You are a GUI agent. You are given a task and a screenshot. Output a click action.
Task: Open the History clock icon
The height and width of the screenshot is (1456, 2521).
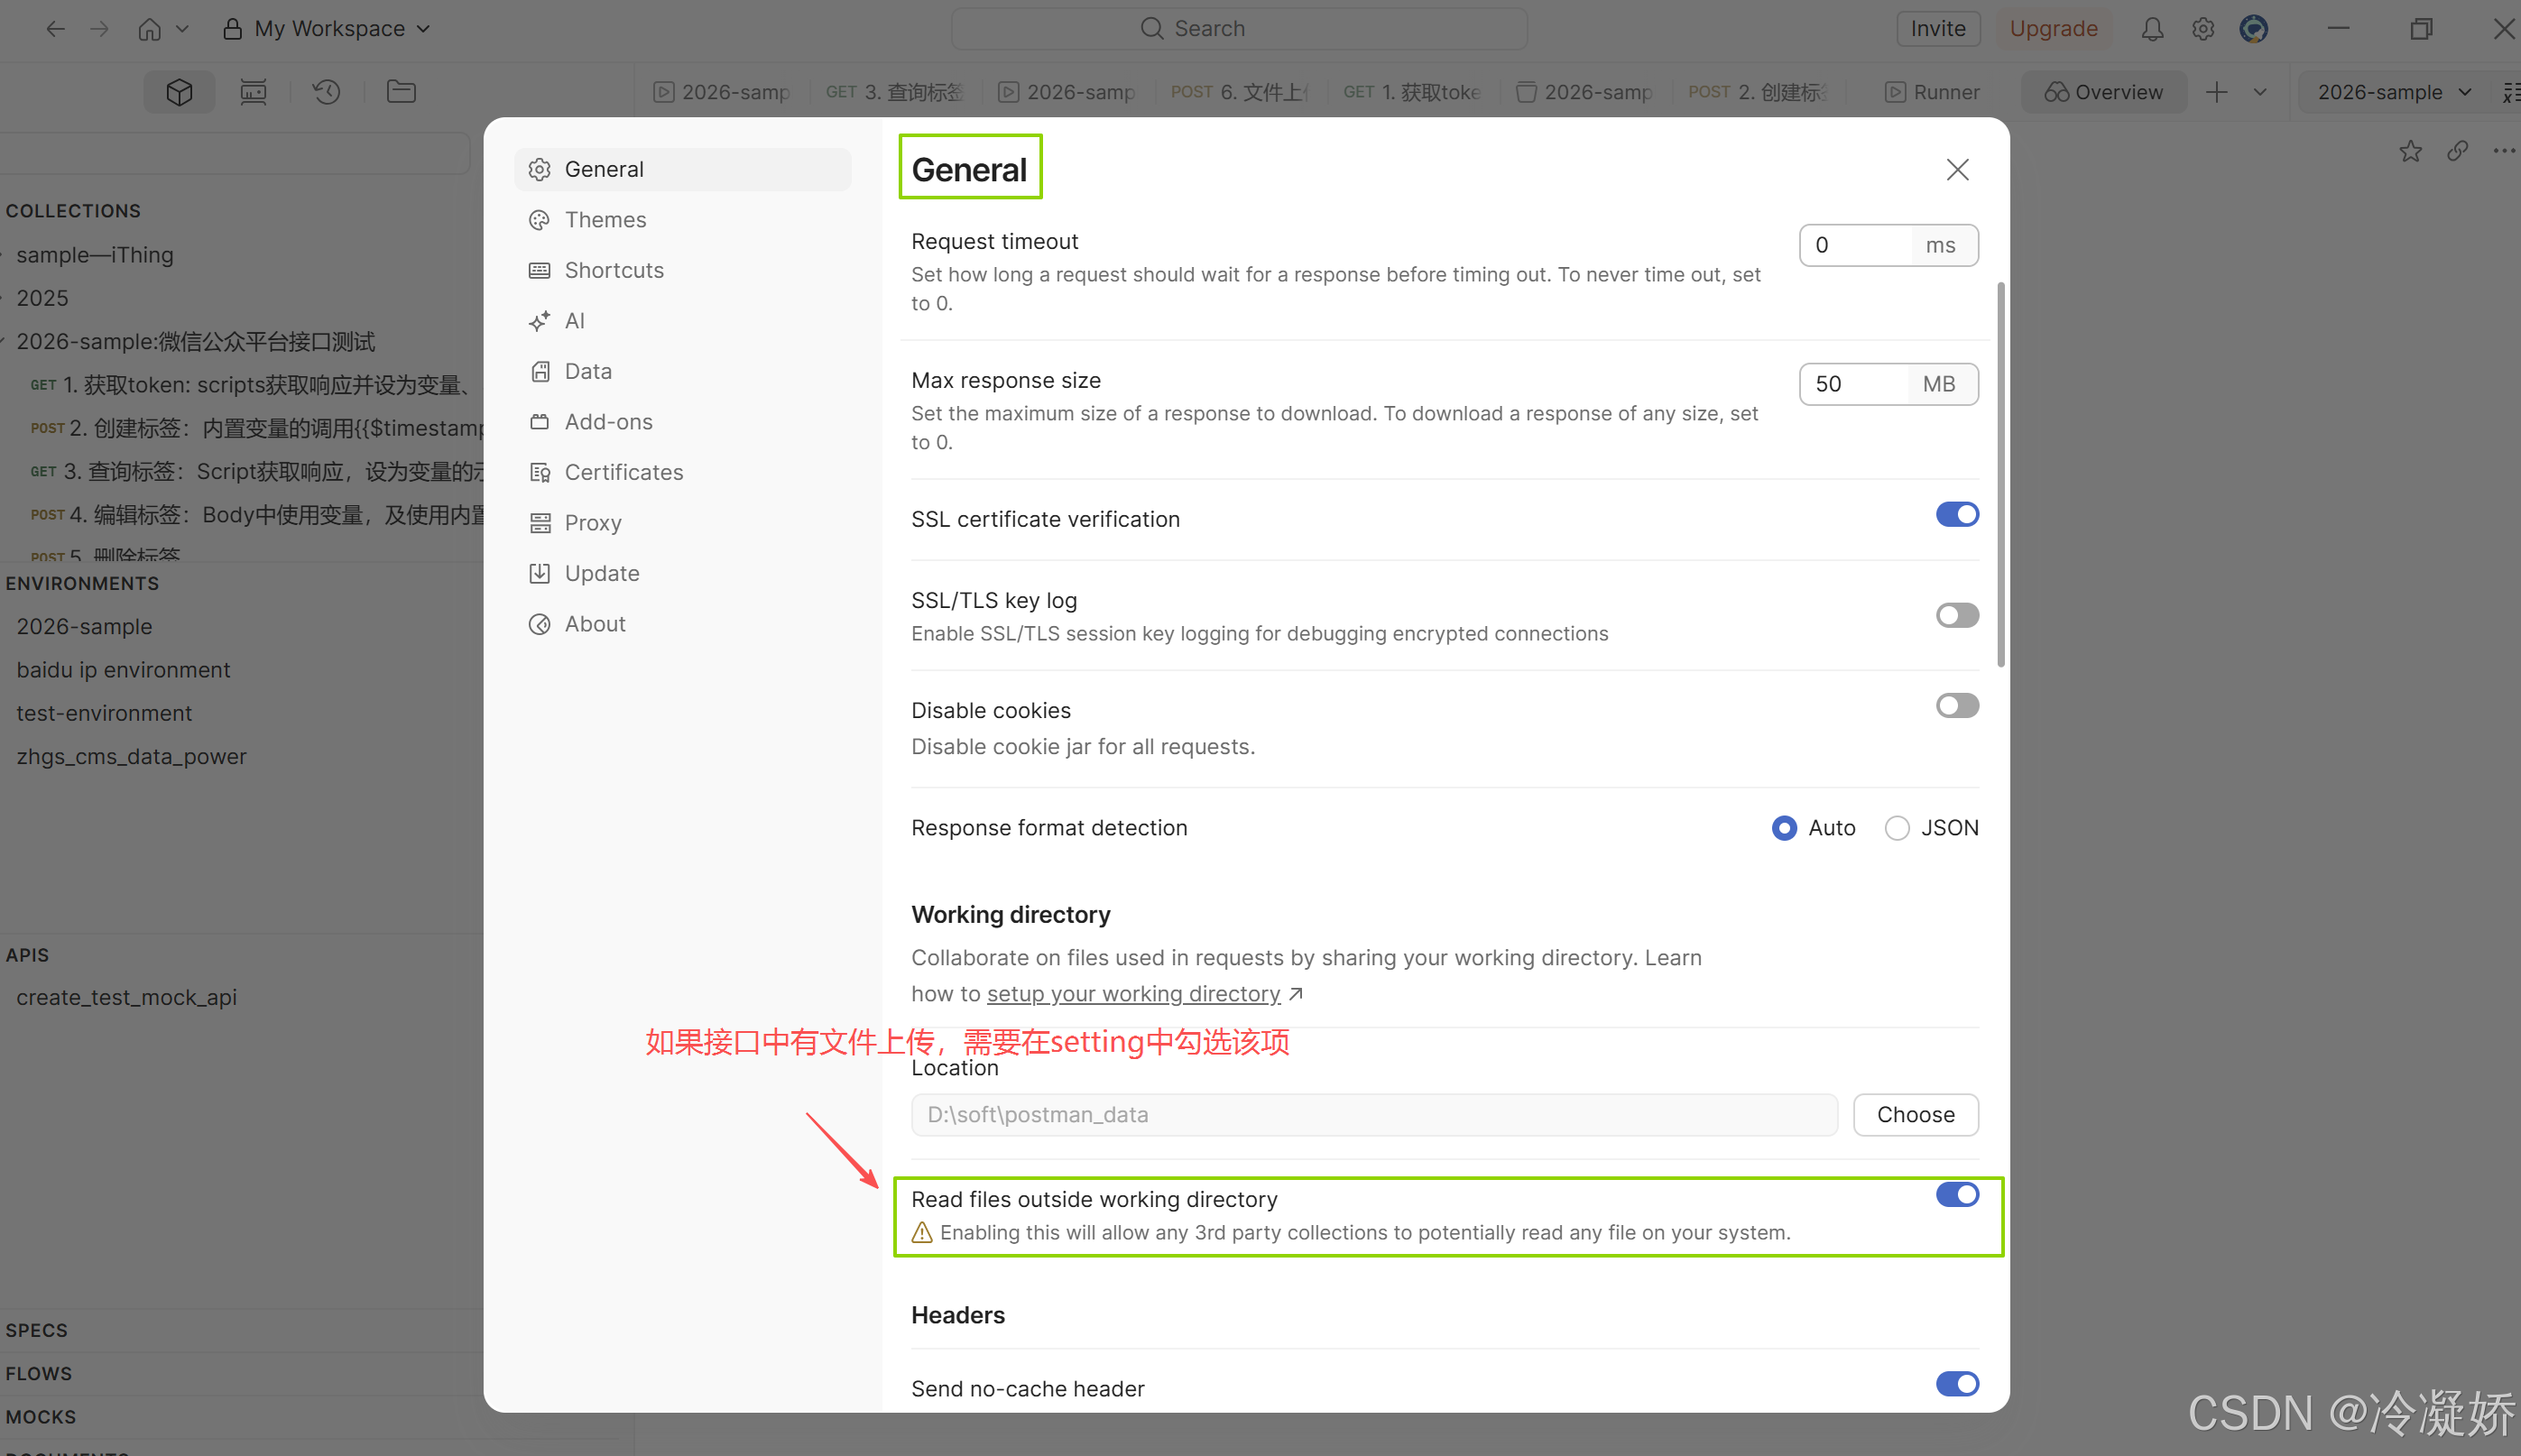(x=326, y=92)
